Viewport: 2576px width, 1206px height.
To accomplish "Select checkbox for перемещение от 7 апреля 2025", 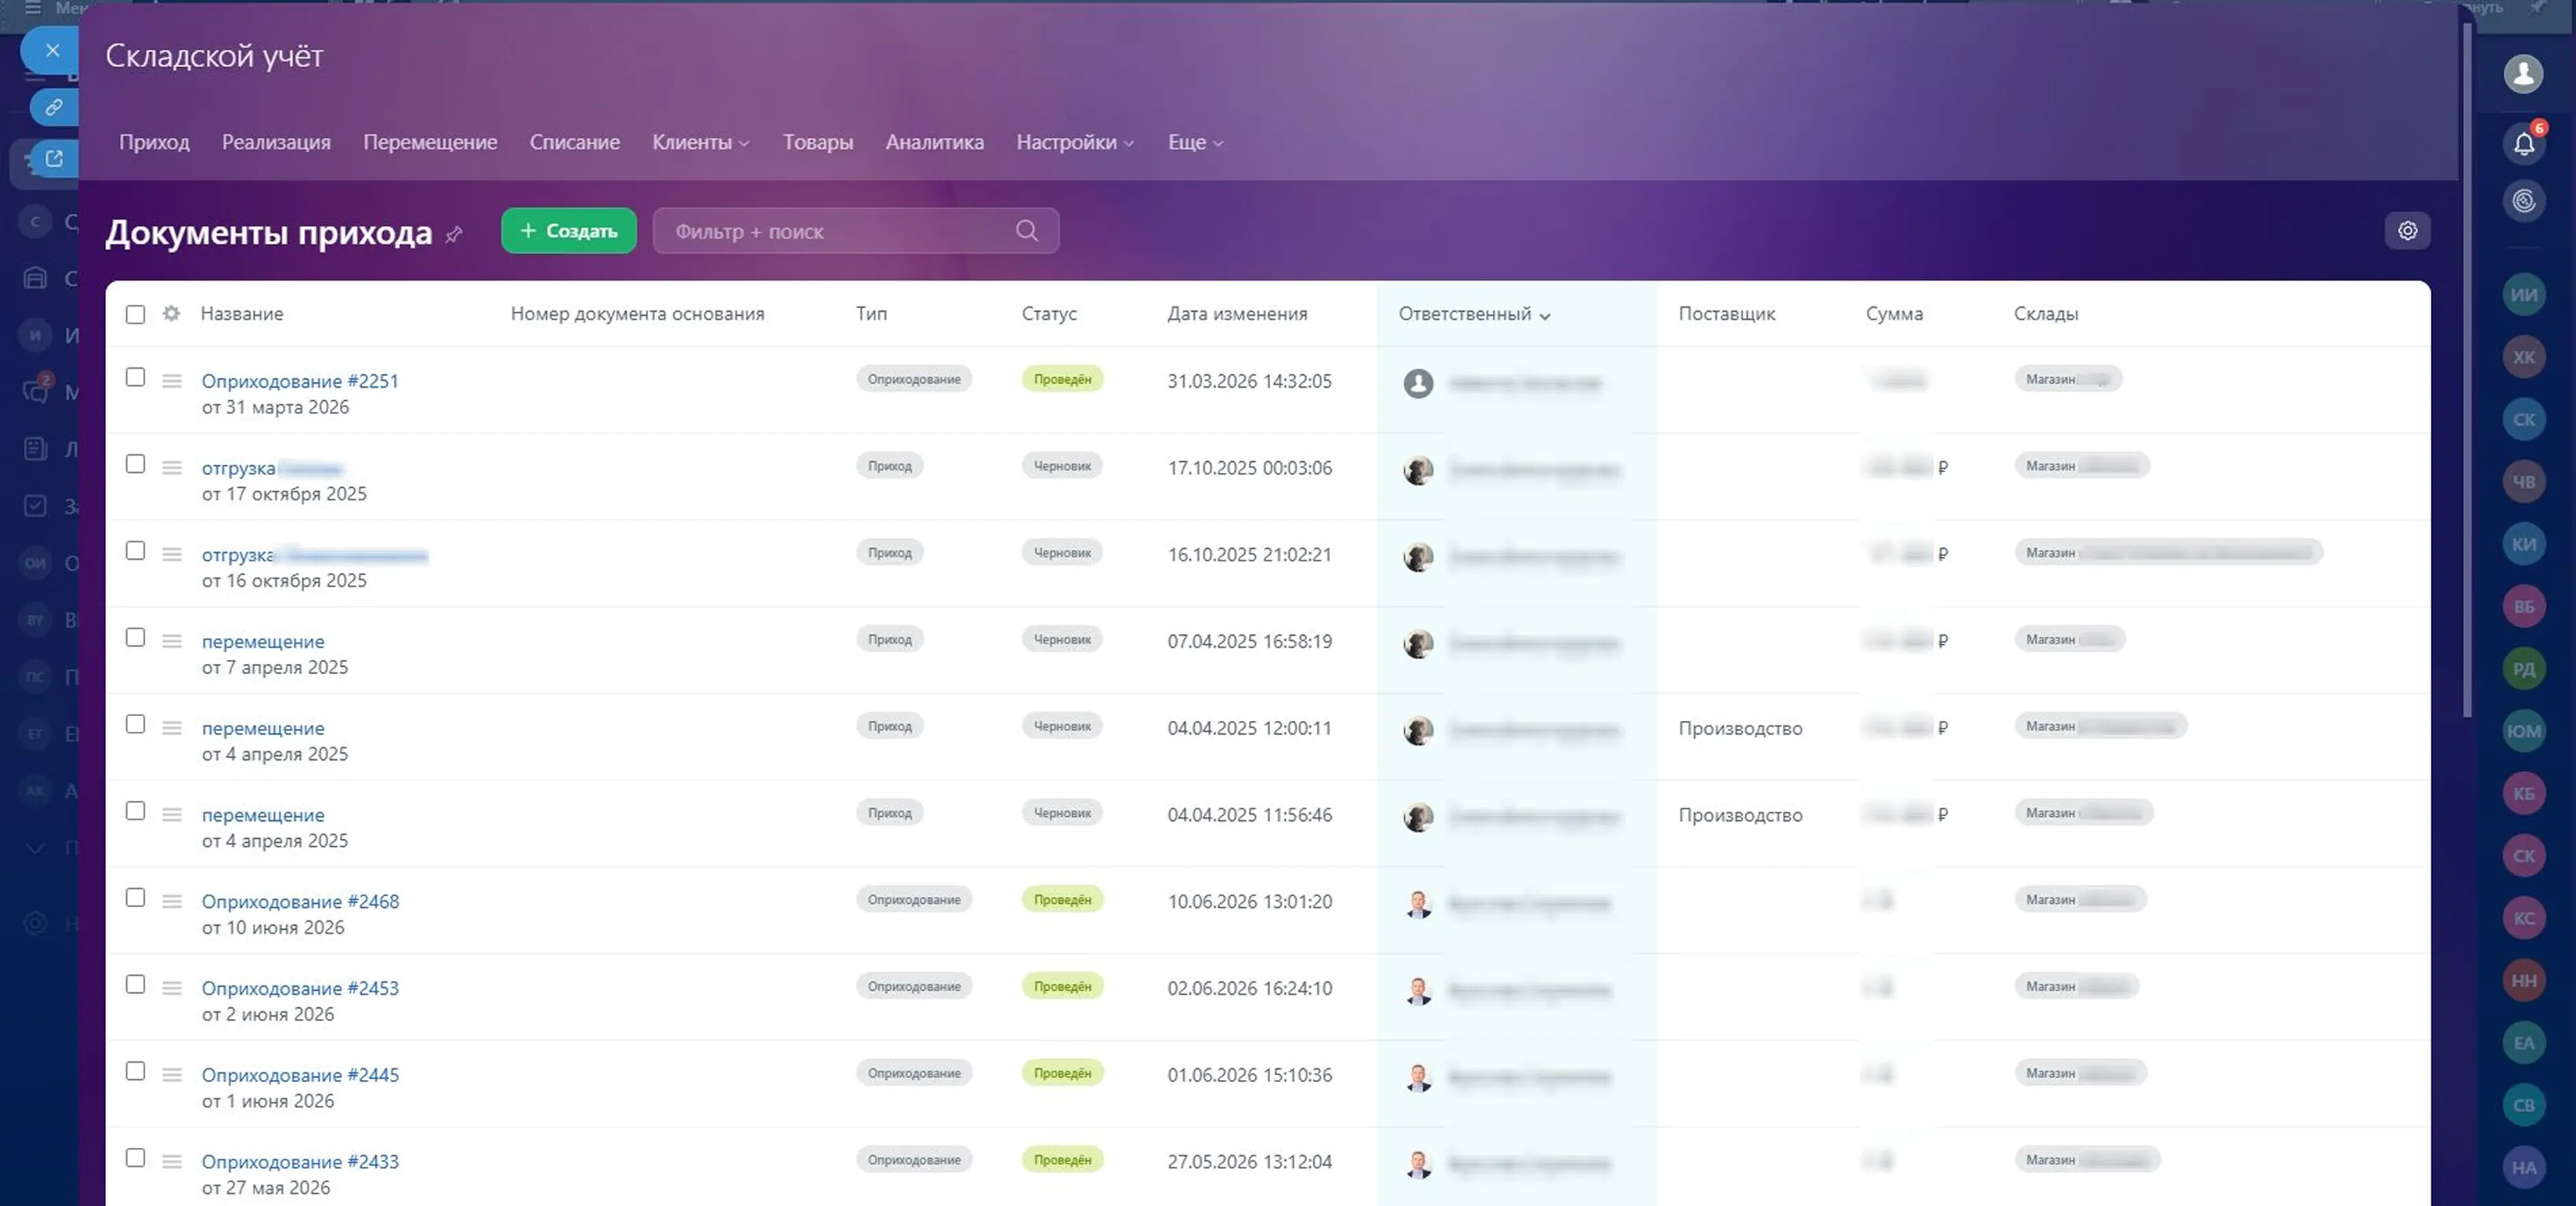I will pyautogui.click(x=135, y=637).
